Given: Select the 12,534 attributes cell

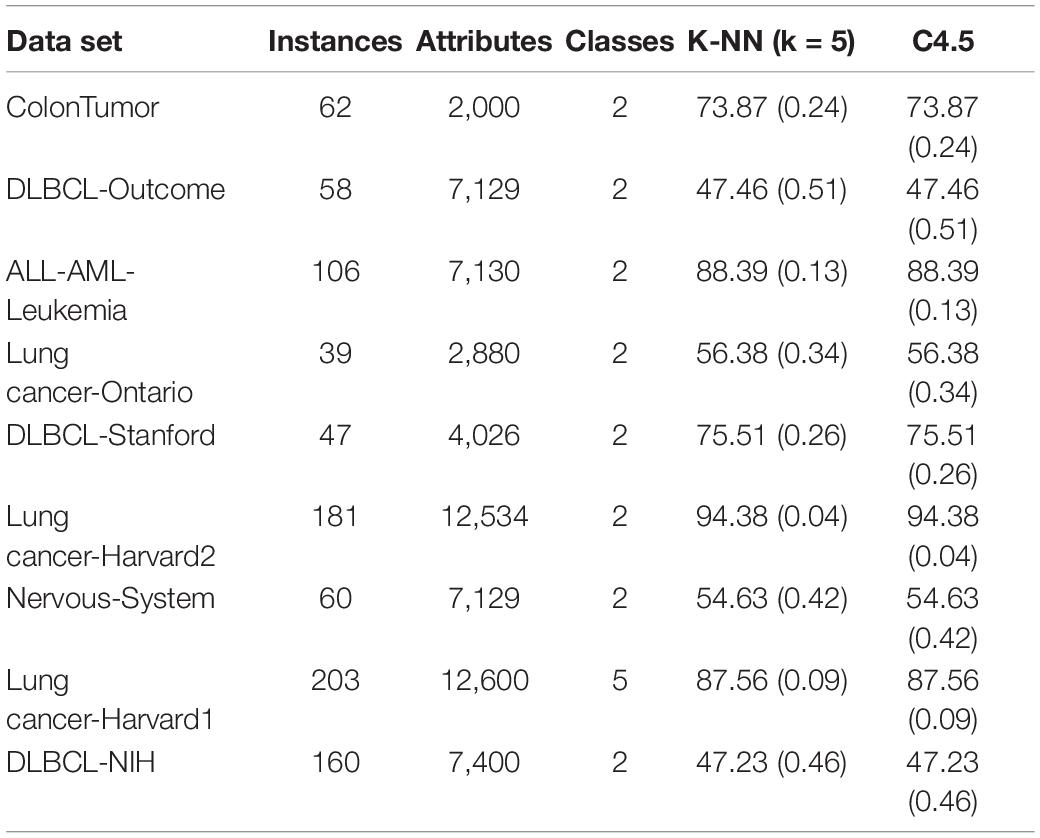Looking at the screenshot, I should [x=485, y=517].
